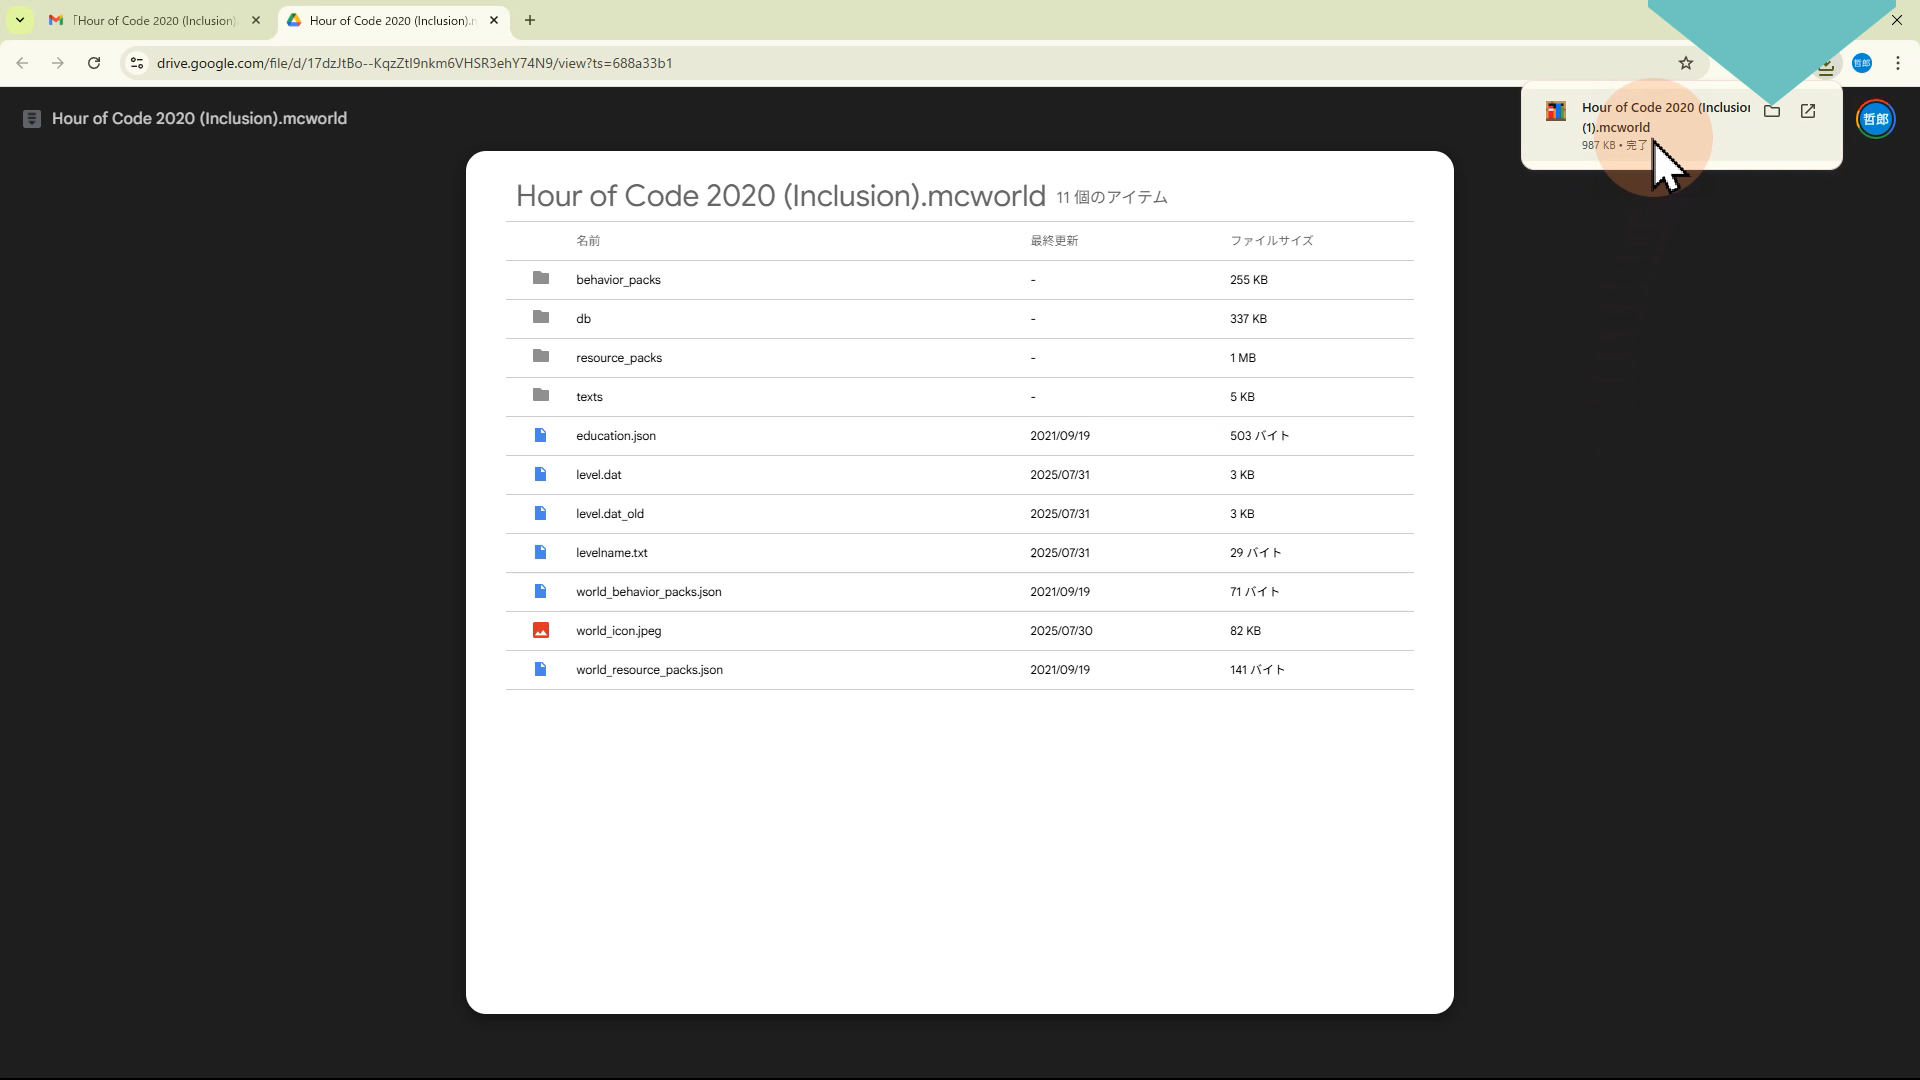This screenshot has height=1080, width=1920.
Task: Click the show in folder icon in download popup
Action: [1772, 111]
